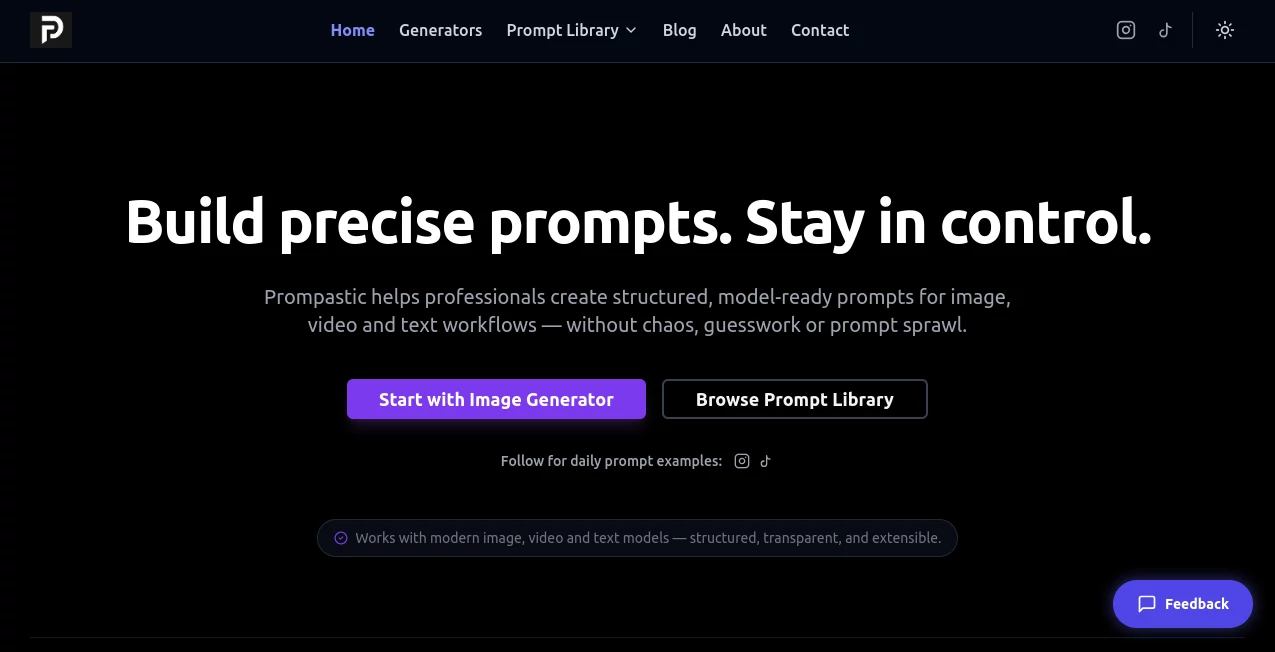This screenshot has width=1275, height=652.
Task: Open TikTok from the top navigation bar
Action: [1165, 30]
